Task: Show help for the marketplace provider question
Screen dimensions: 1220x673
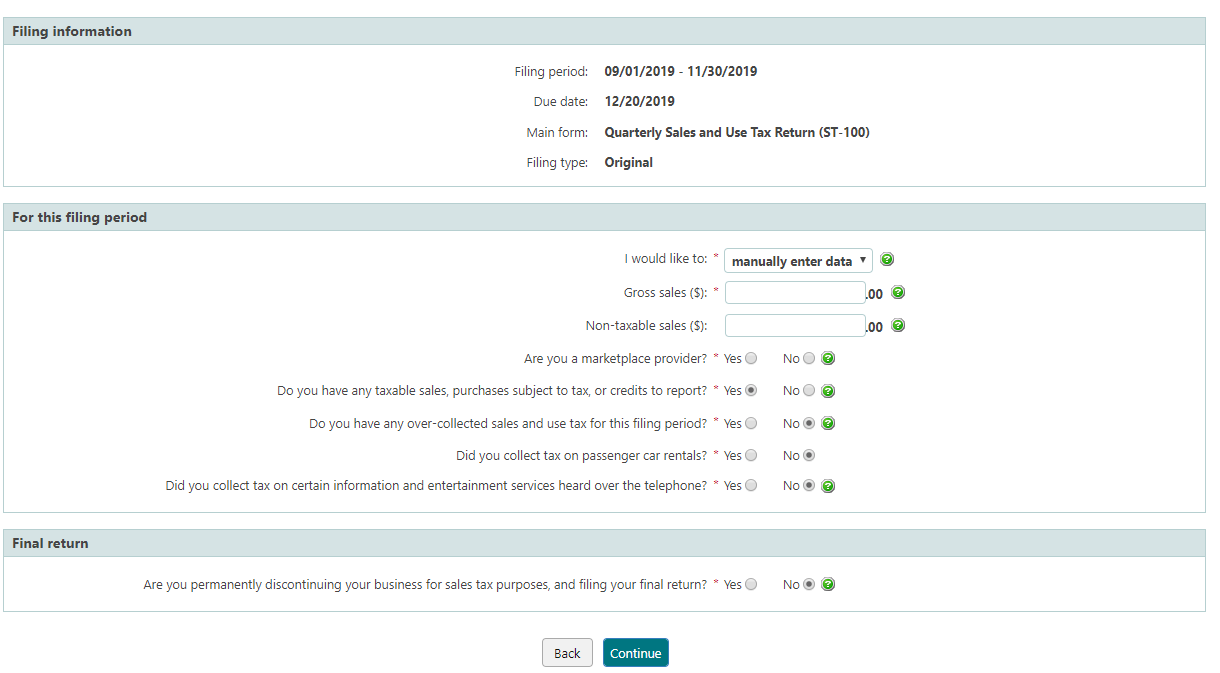Action: click(x=828, y=358)
